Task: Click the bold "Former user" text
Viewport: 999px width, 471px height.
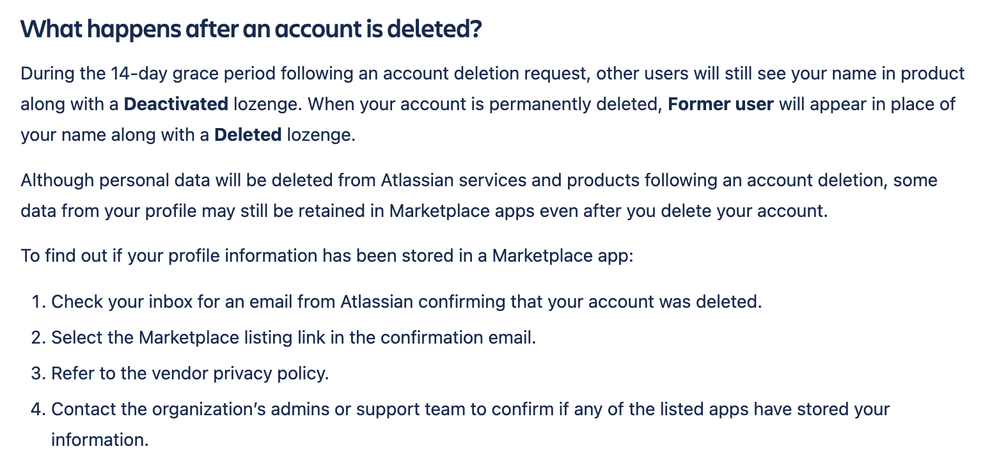Action: pyautogui.click(x=721, y=105)
